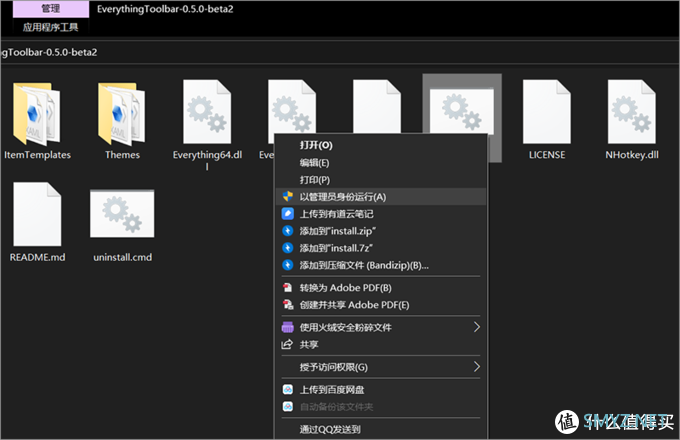
Task: Select 共享 menu entry
Action: pyautogui.click(x=381, y=344)
